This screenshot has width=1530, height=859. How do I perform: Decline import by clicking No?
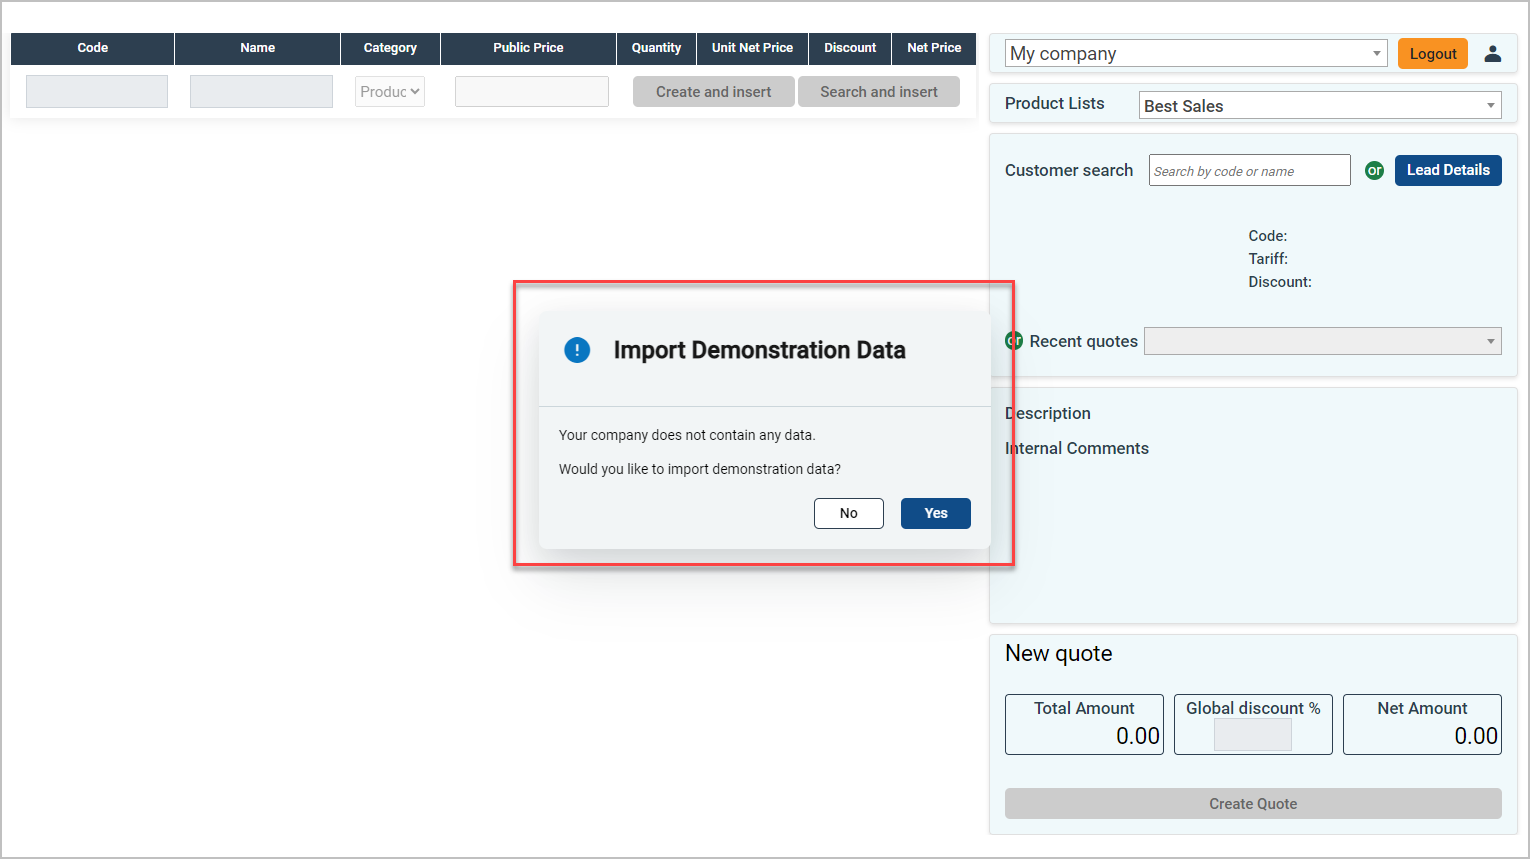848,513
